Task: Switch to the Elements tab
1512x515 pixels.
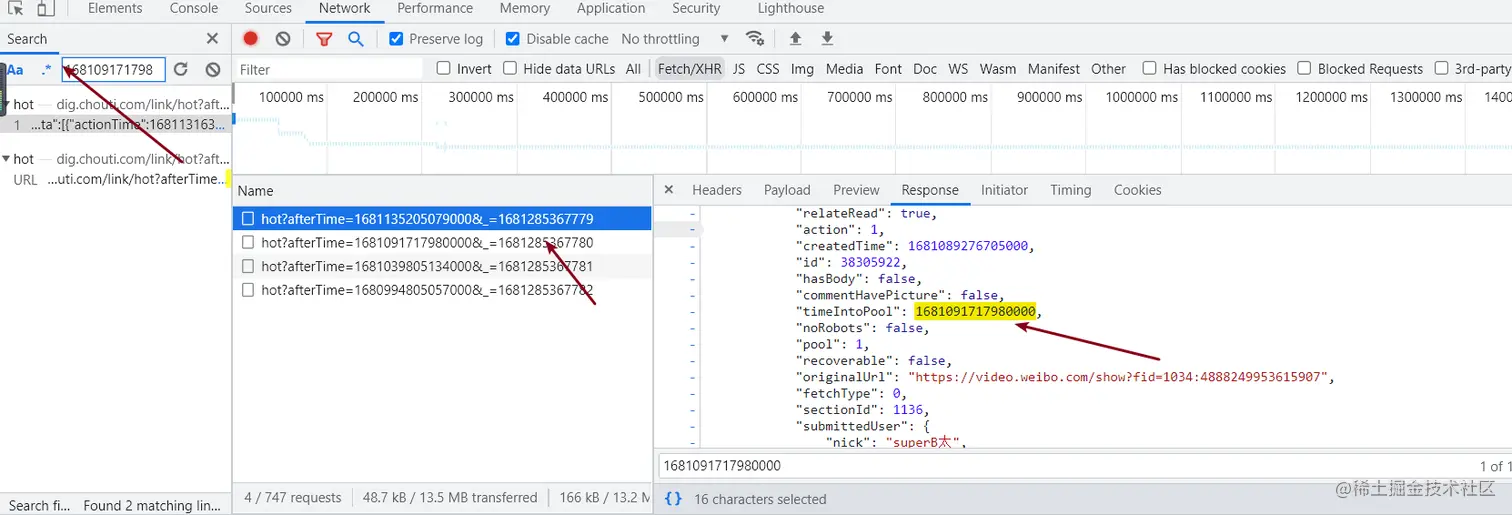Action: 115,8
